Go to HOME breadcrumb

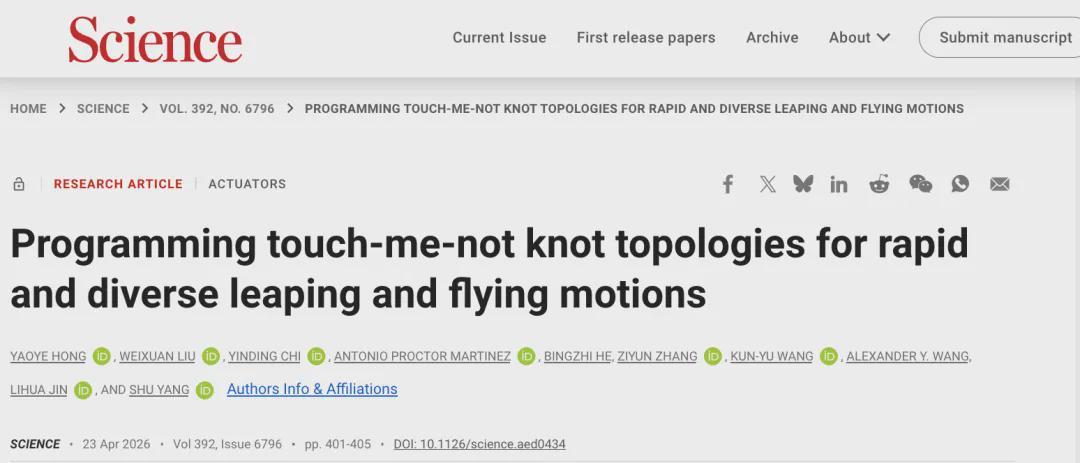click(x=28, y=109)
